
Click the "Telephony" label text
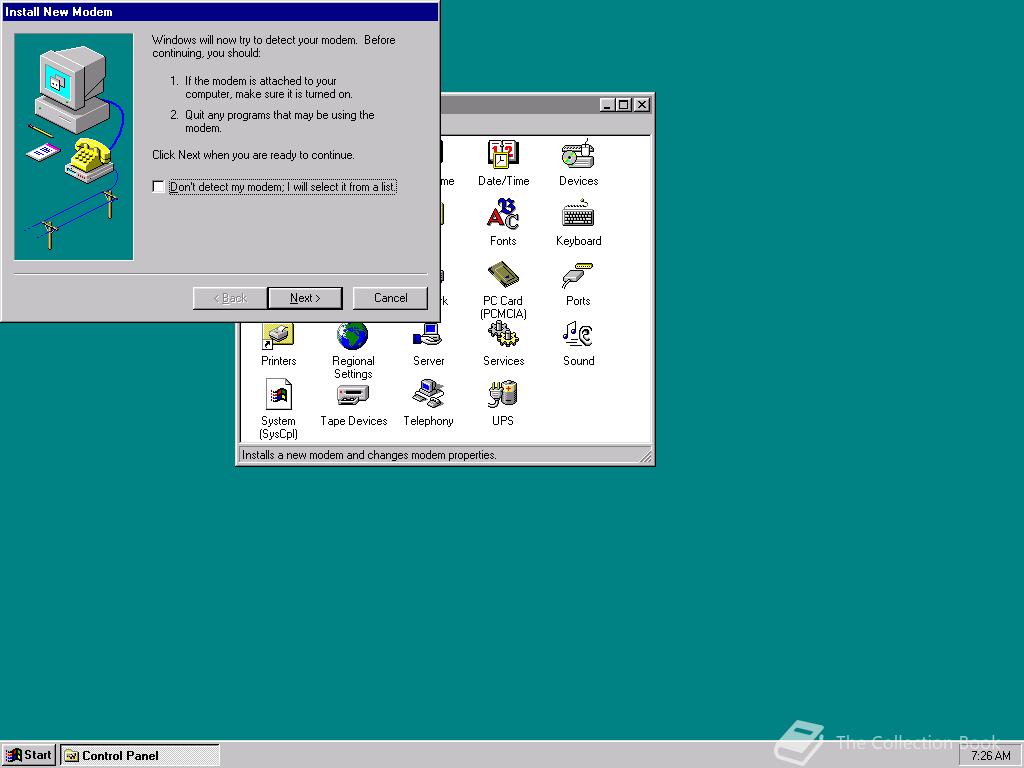(x=428, y=421)
